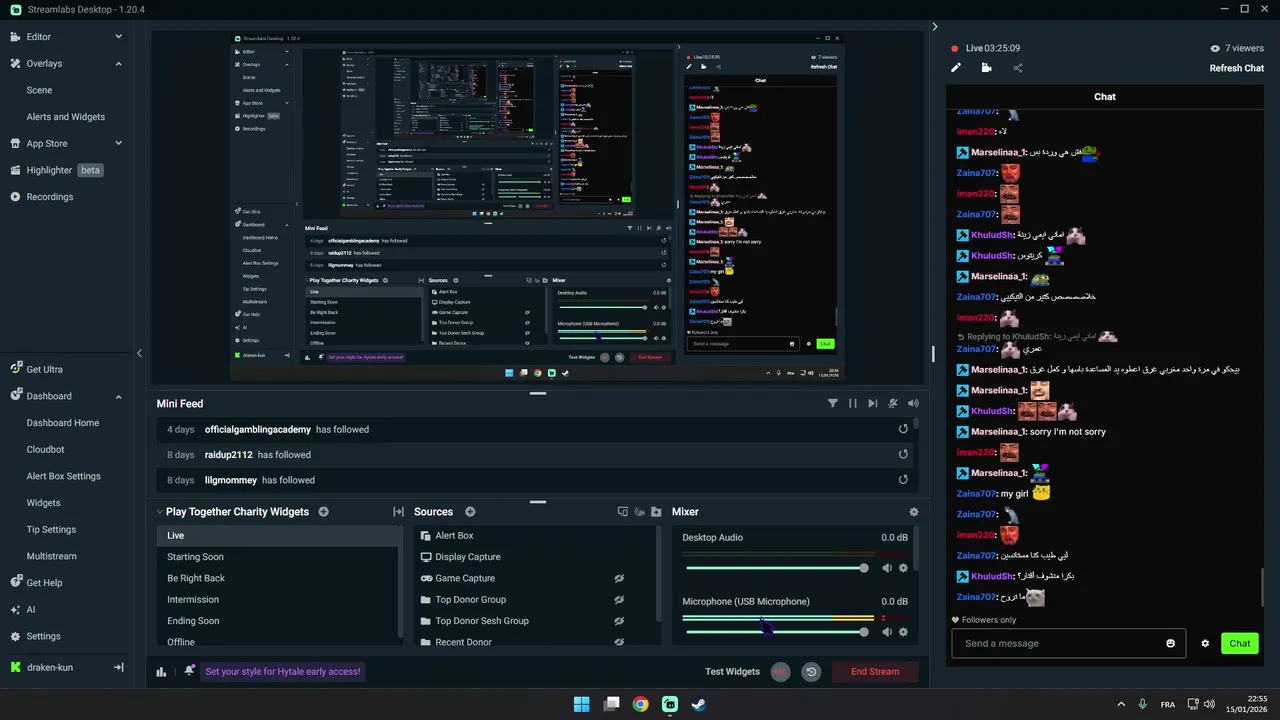Adjust the Desktop Audio volume slider
Image resolution: width=1280 pixels, height=720 pixels.
coord(777,568)
